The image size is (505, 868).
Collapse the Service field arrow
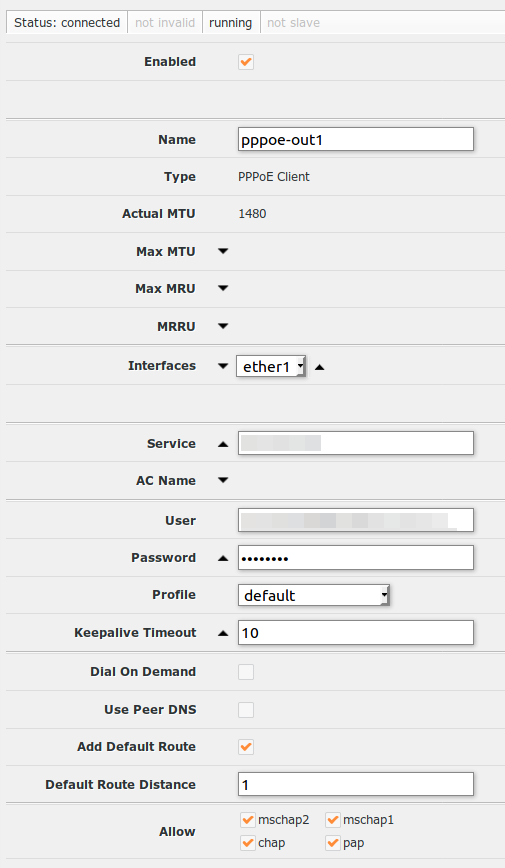tap(223, 444)
